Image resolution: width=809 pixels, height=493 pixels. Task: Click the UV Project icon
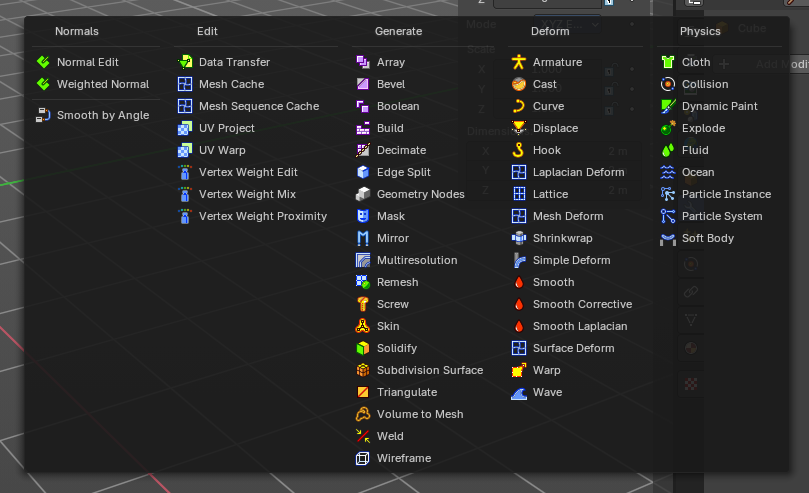click(x=185, y=128)
